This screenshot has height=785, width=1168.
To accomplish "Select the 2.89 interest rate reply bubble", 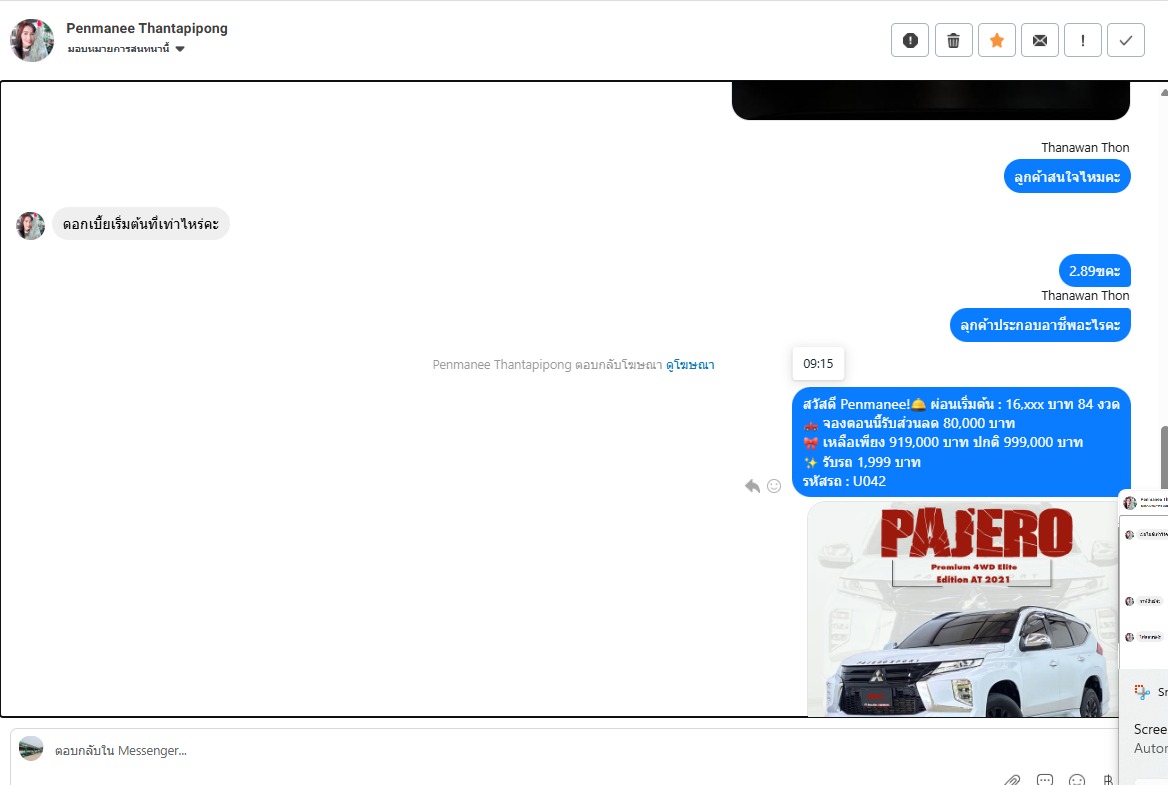I will tap(1094, 271).
